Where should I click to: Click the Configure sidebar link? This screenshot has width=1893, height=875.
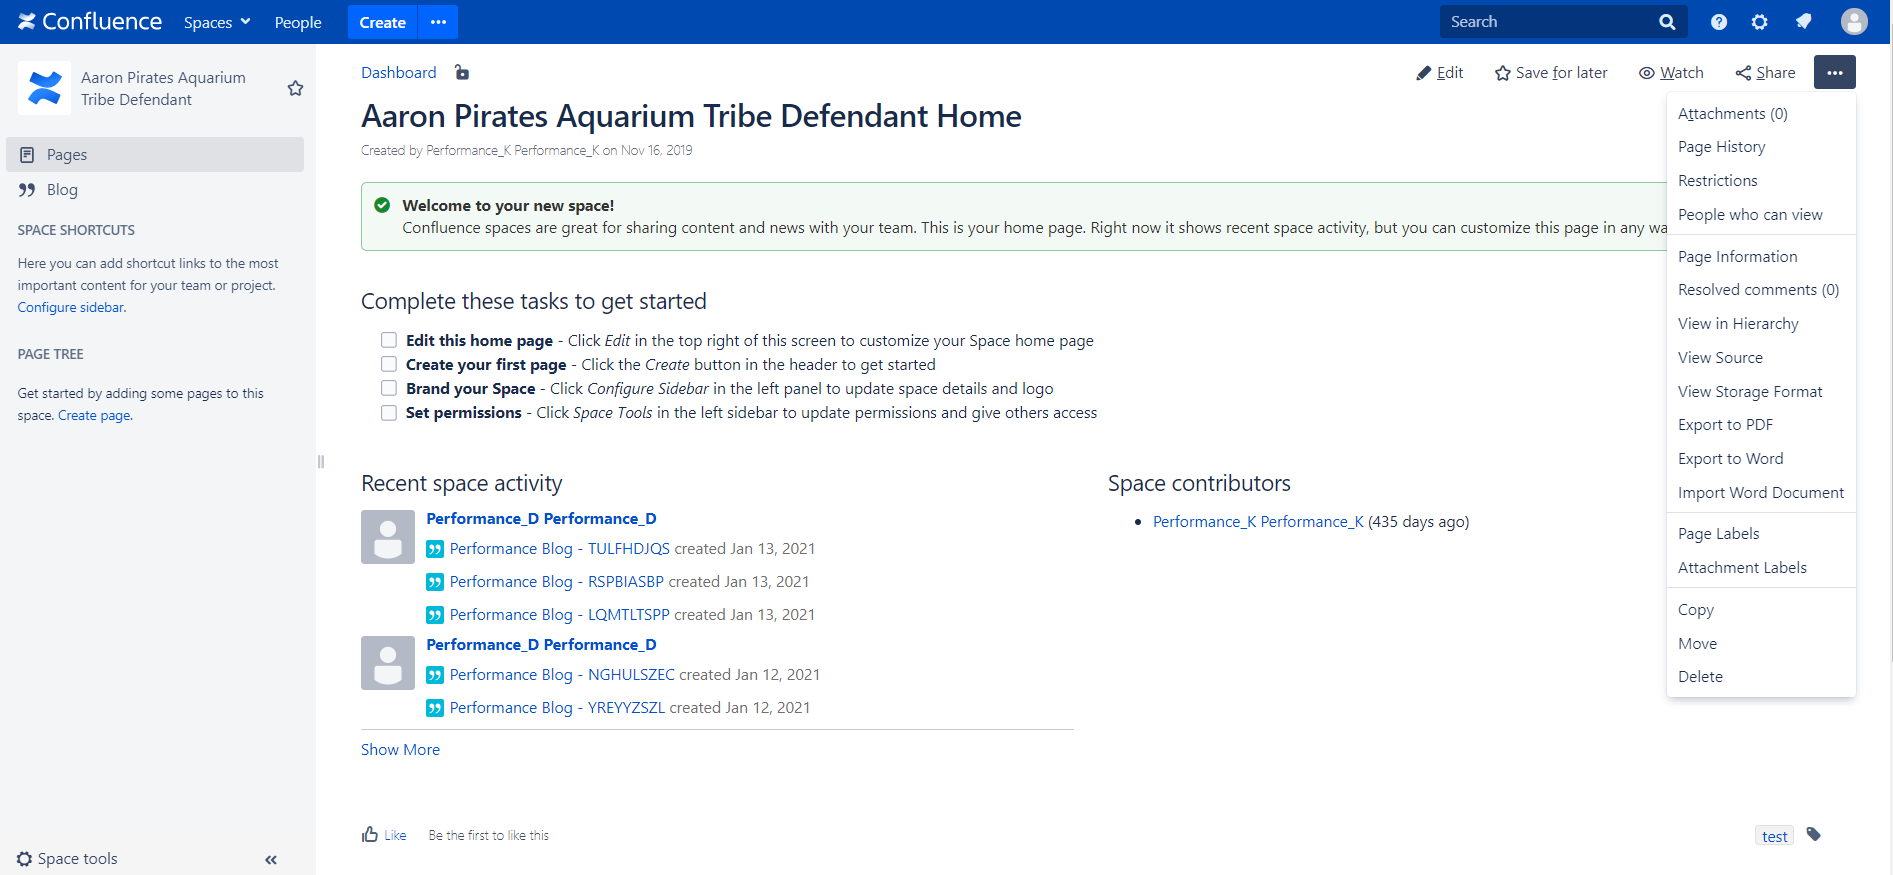[x=71, y=308]
